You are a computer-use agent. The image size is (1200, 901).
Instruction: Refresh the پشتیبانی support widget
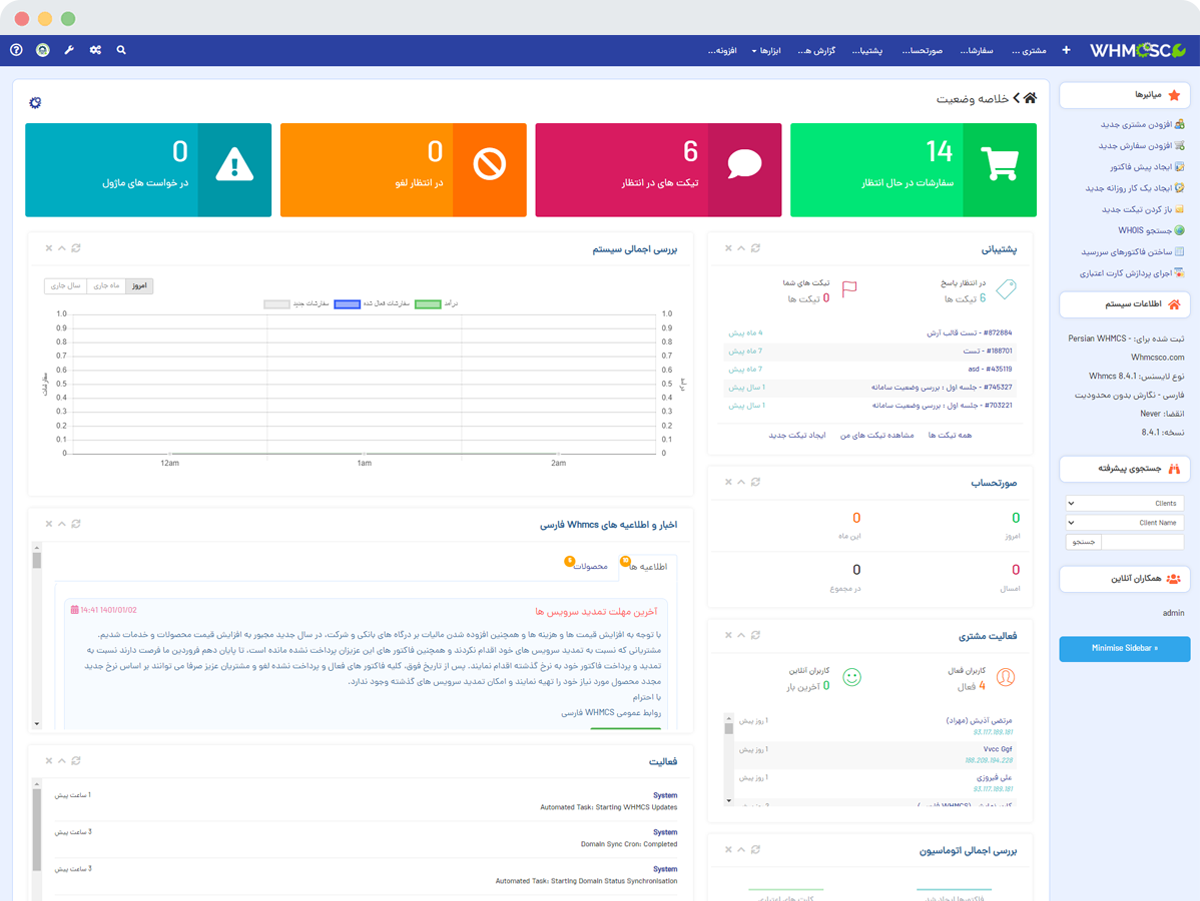point(756,248)
